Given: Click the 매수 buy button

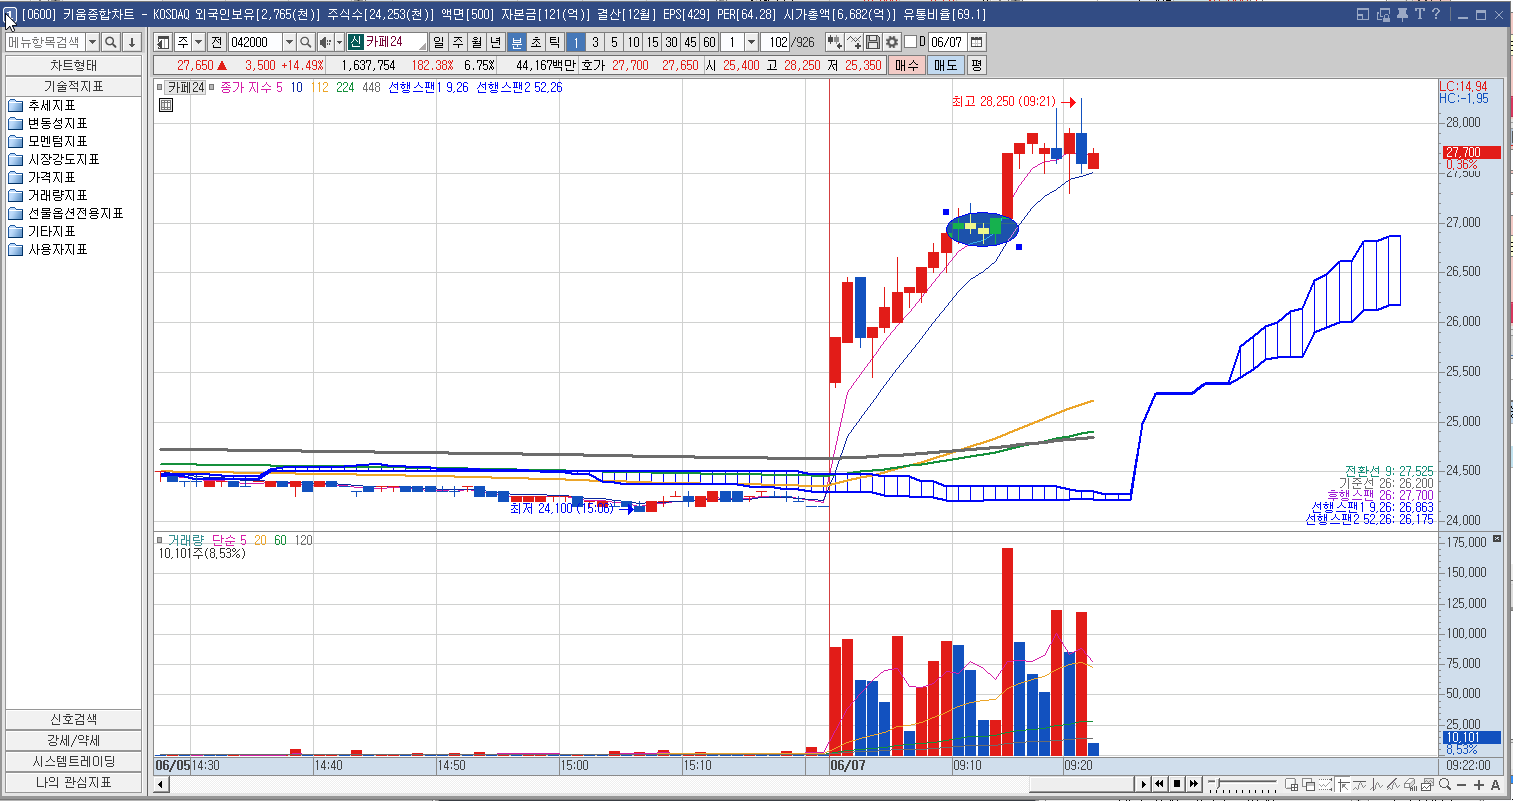Looking at the screenshot, I should point(906,65).
